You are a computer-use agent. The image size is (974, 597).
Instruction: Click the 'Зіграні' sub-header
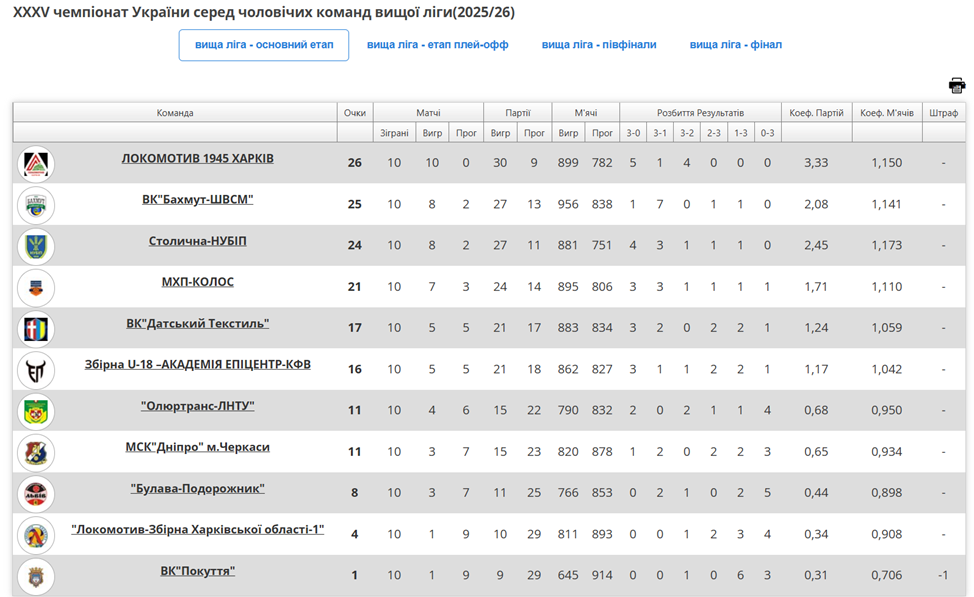[394, 132]
